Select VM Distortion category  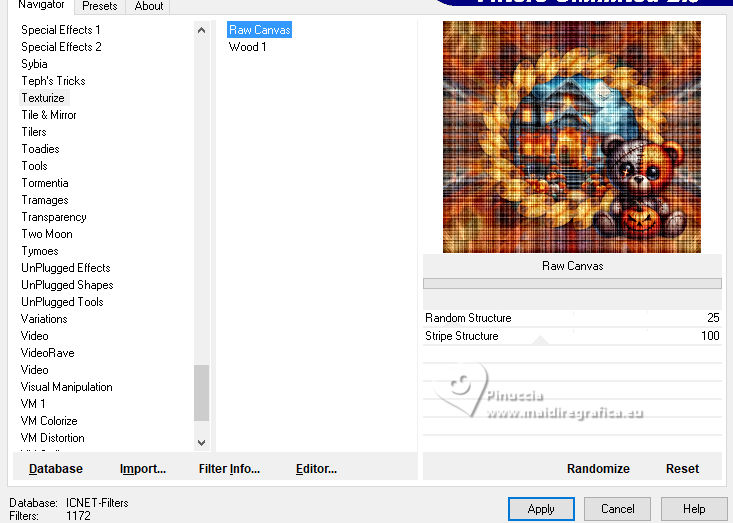pyautogui.click(x=53, y=438)
